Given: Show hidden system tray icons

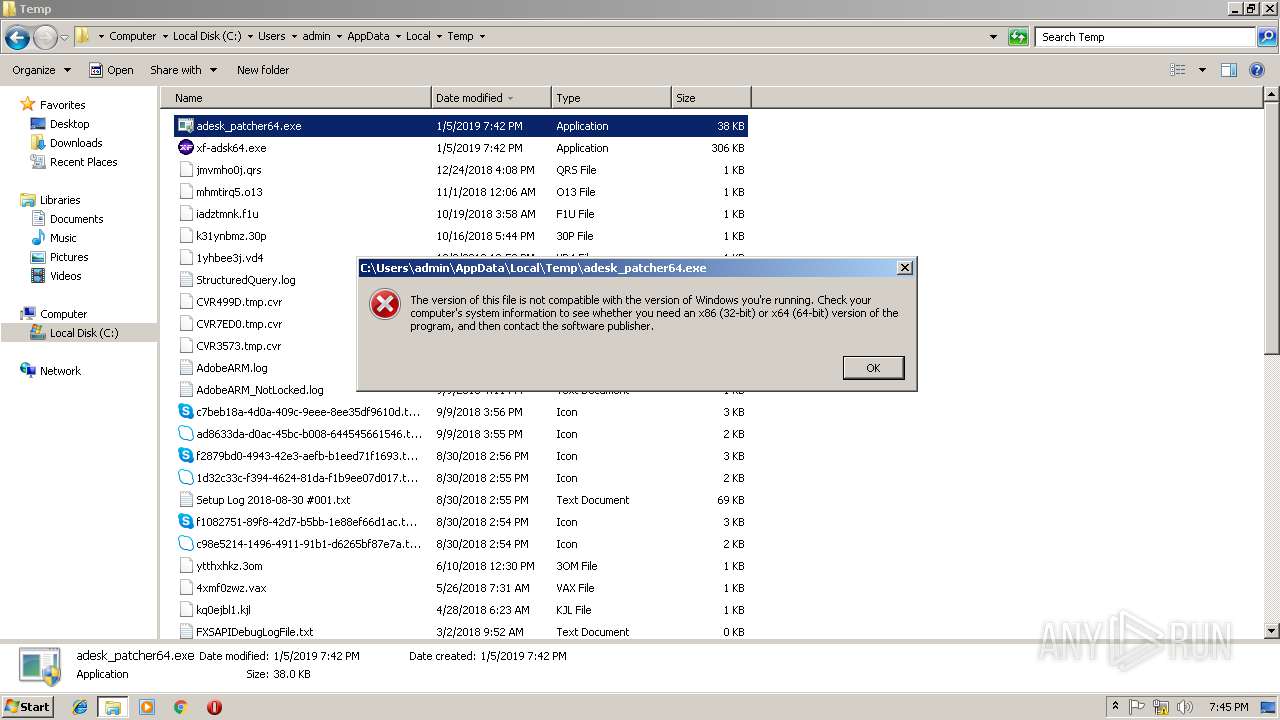Looking at the screenshot, I should (x=1116, y=707).
